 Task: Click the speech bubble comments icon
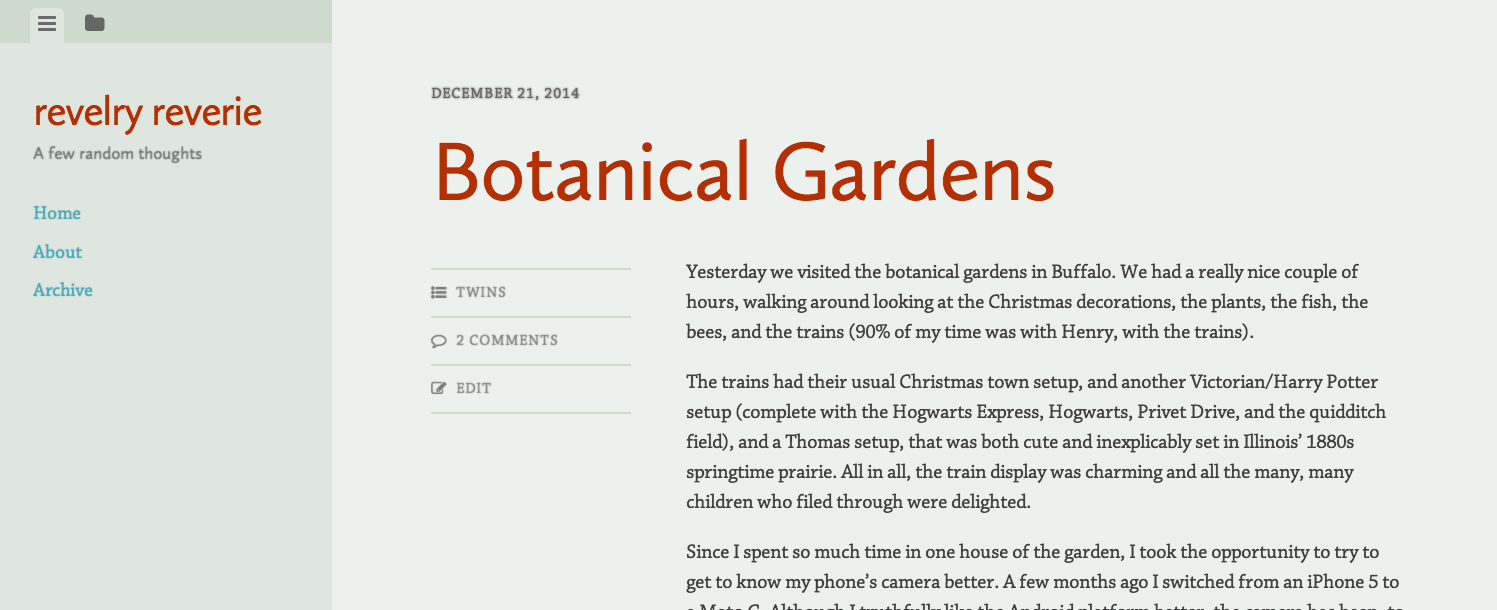[438, 340]
